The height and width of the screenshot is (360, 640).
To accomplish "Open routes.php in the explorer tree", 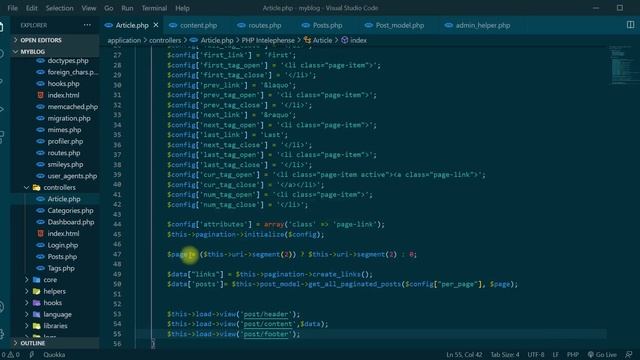I will coord(64,153).
